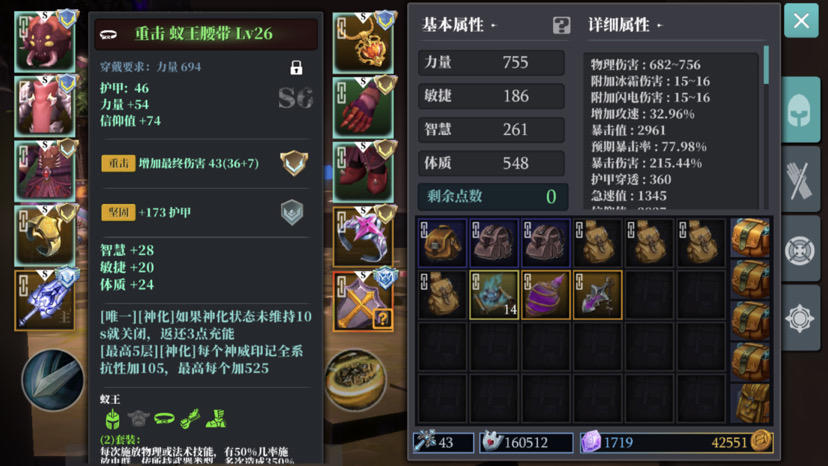Viewport: 828px width, 466px height.
Task: Open the crossed swords skills tab
Action: [x=801, y=180]
